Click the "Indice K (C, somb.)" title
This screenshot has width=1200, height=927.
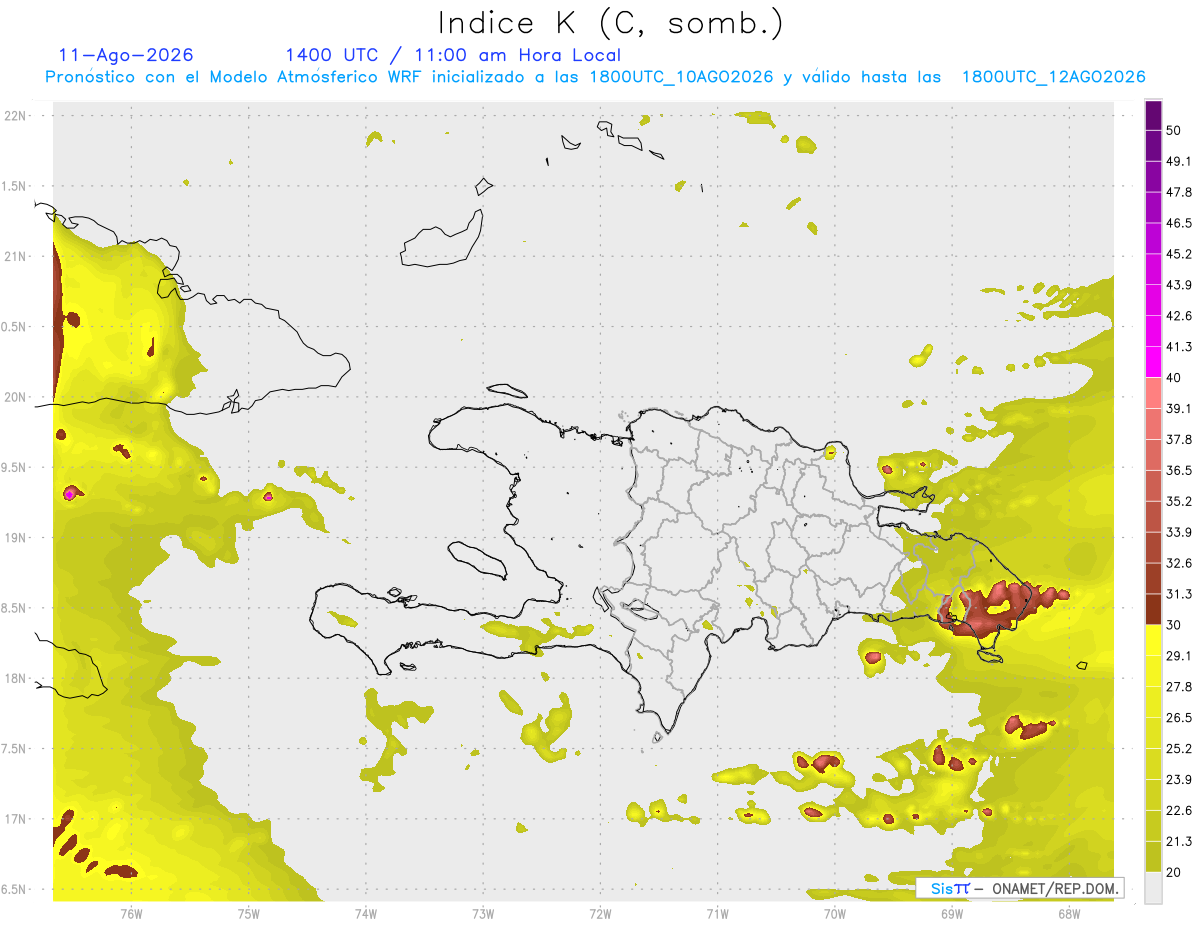611,22
